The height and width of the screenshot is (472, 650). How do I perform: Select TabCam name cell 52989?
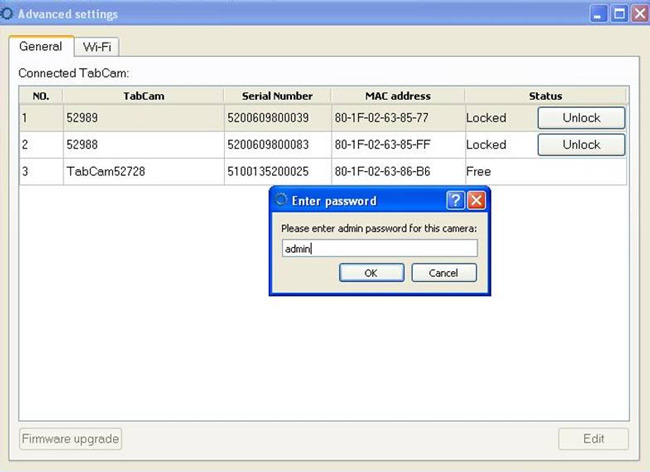143,118
